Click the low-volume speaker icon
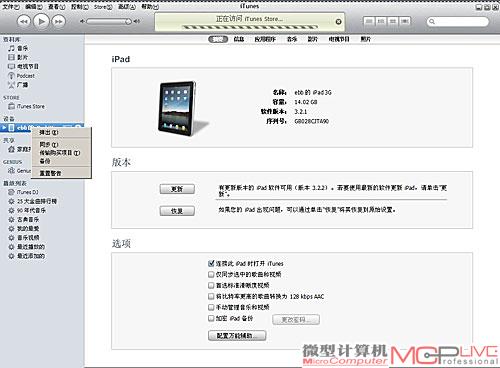500x368 pixels. pyautogui.click(x=82, y=21)
